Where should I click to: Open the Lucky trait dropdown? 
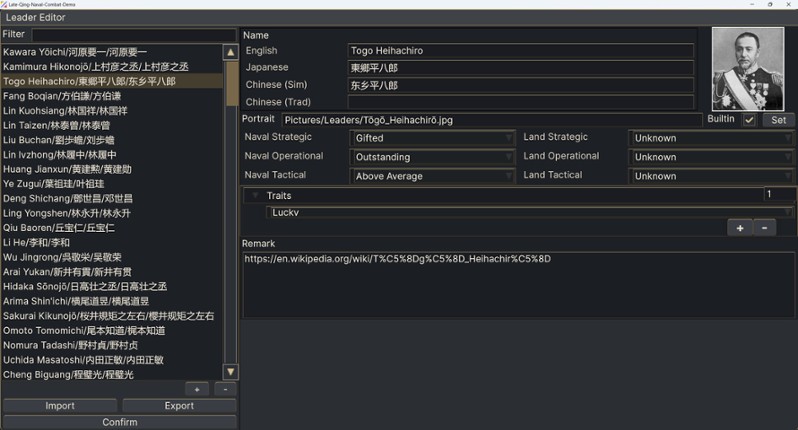tap(530, 212)
